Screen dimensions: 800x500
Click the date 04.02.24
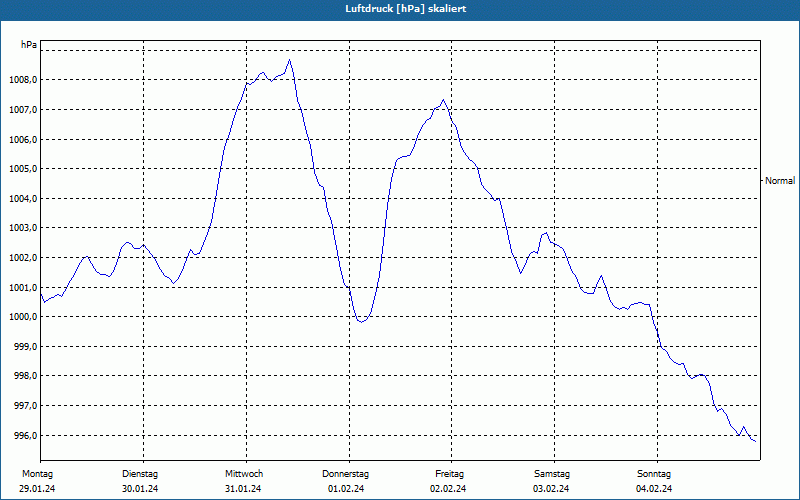pos(654,489)
